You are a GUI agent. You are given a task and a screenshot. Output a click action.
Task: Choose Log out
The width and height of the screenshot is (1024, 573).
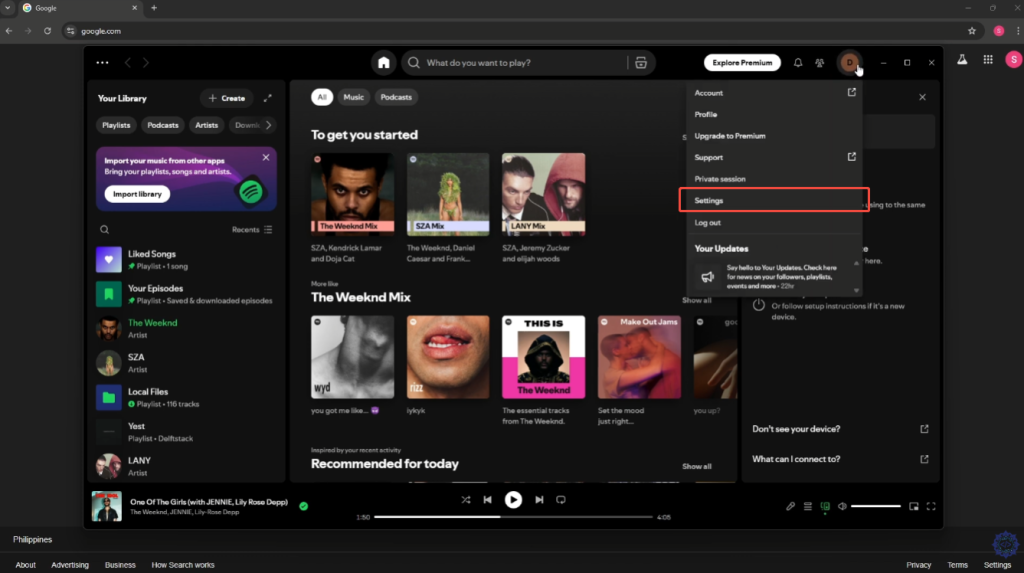pyautogui.click(x=774, y=223)
